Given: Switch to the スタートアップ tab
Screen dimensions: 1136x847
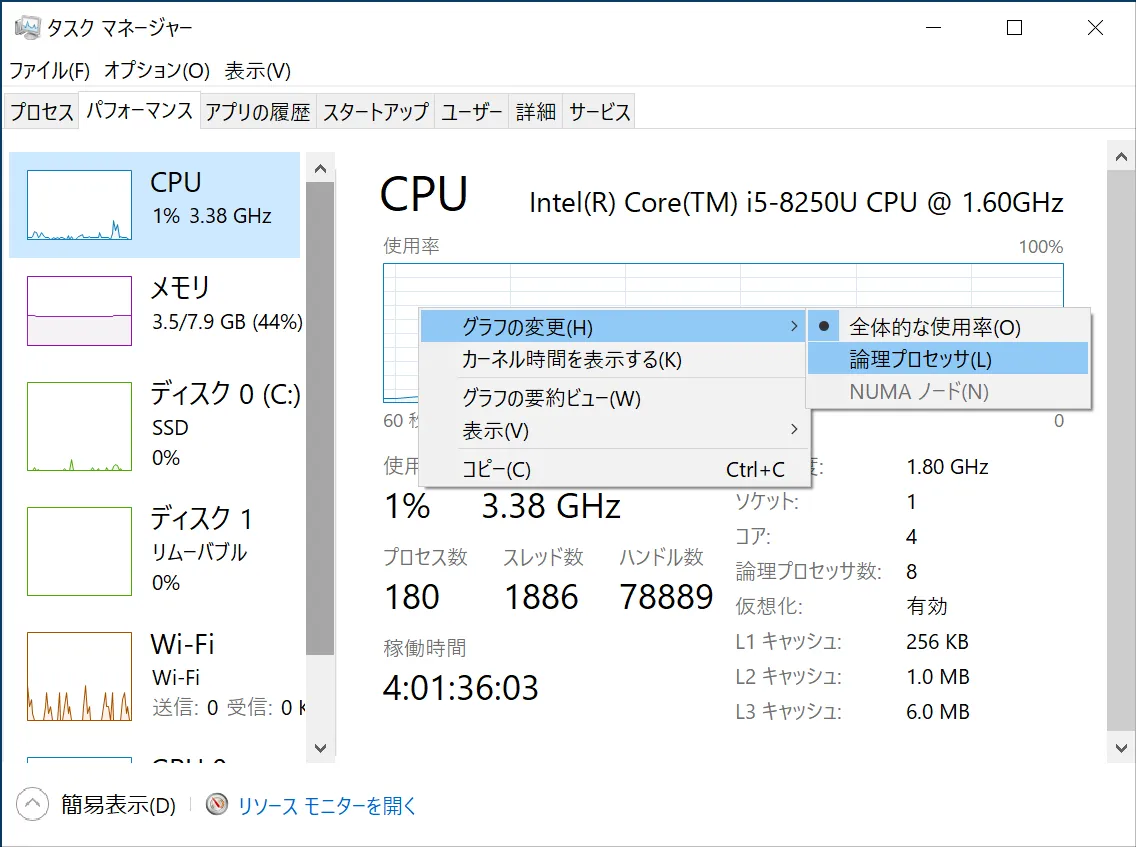Looking at the screenshot, I should [x=375, y=112].
